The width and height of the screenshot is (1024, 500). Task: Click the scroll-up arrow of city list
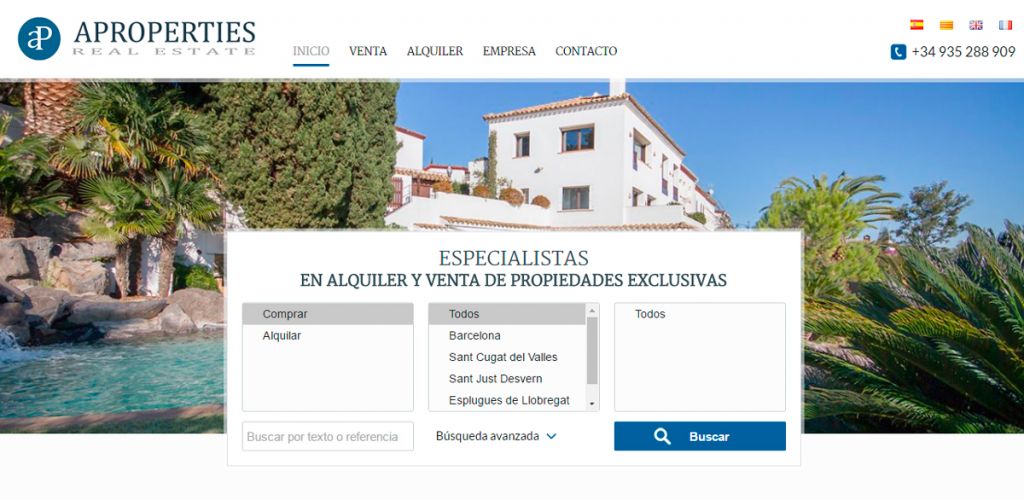coord(592,309)
